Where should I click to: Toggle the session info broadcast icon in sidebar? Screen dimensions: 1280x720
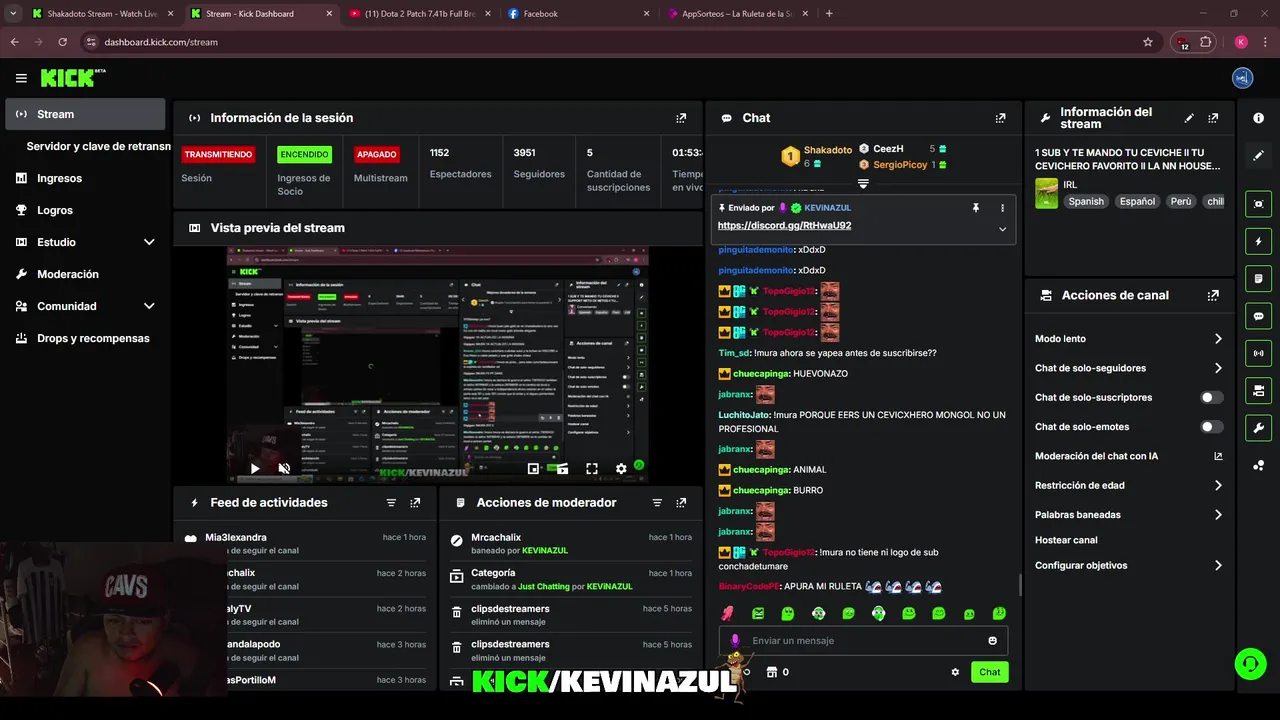coord(1258,353)
